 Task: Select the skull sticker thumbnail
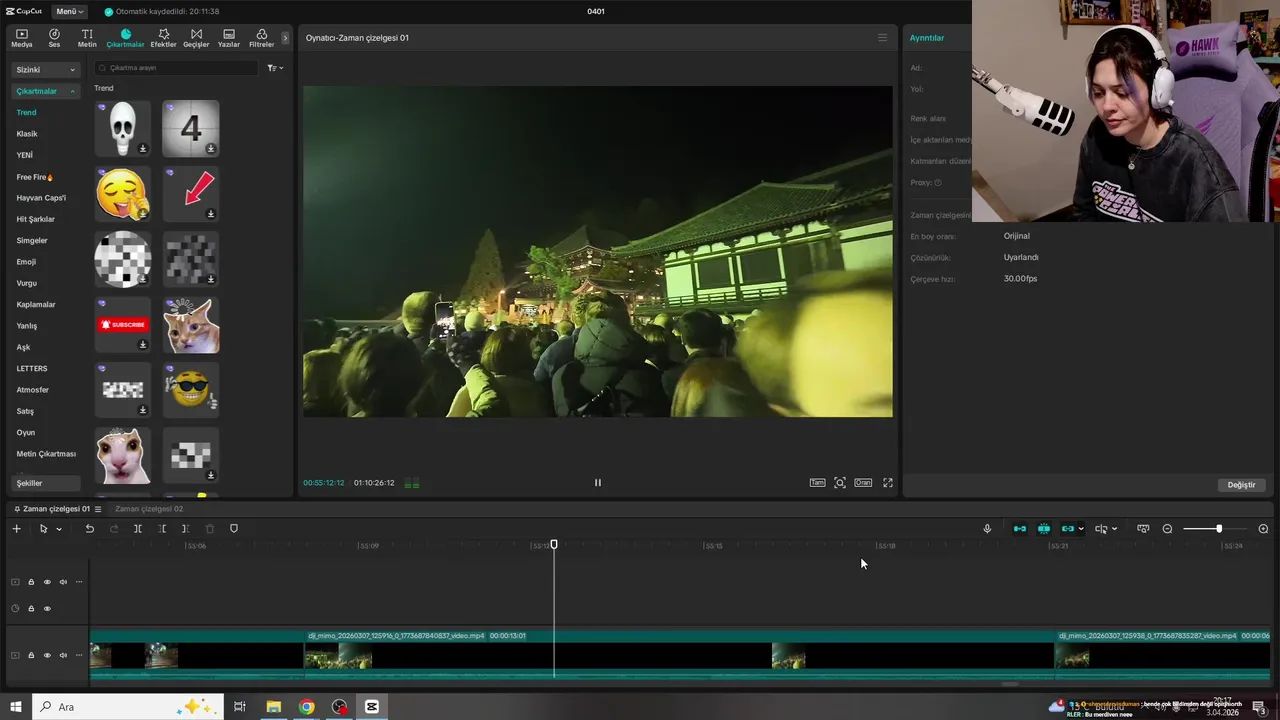tap(122, 128)
